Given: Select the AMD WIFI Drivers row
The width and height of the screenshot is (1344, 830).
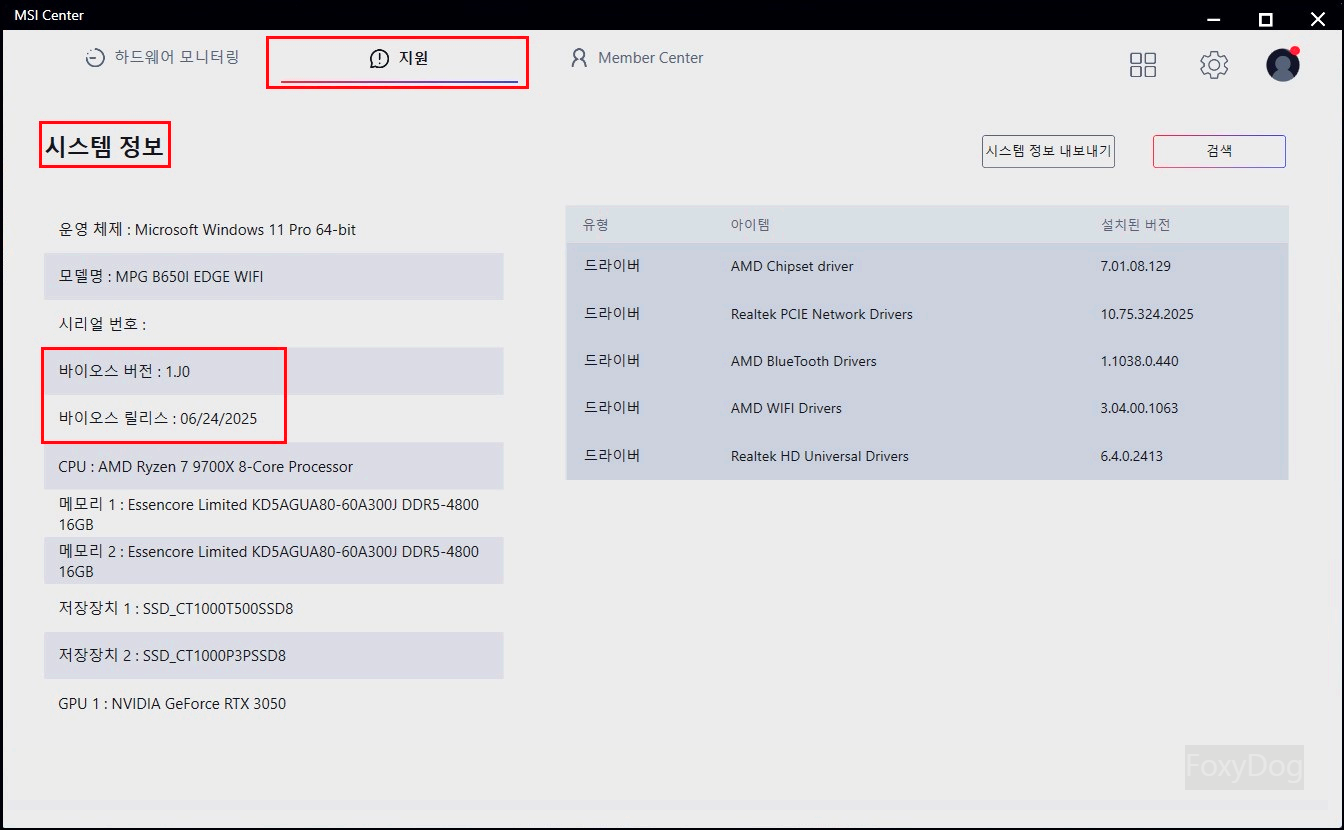Looking at the screenshot, I should (927, 408).
